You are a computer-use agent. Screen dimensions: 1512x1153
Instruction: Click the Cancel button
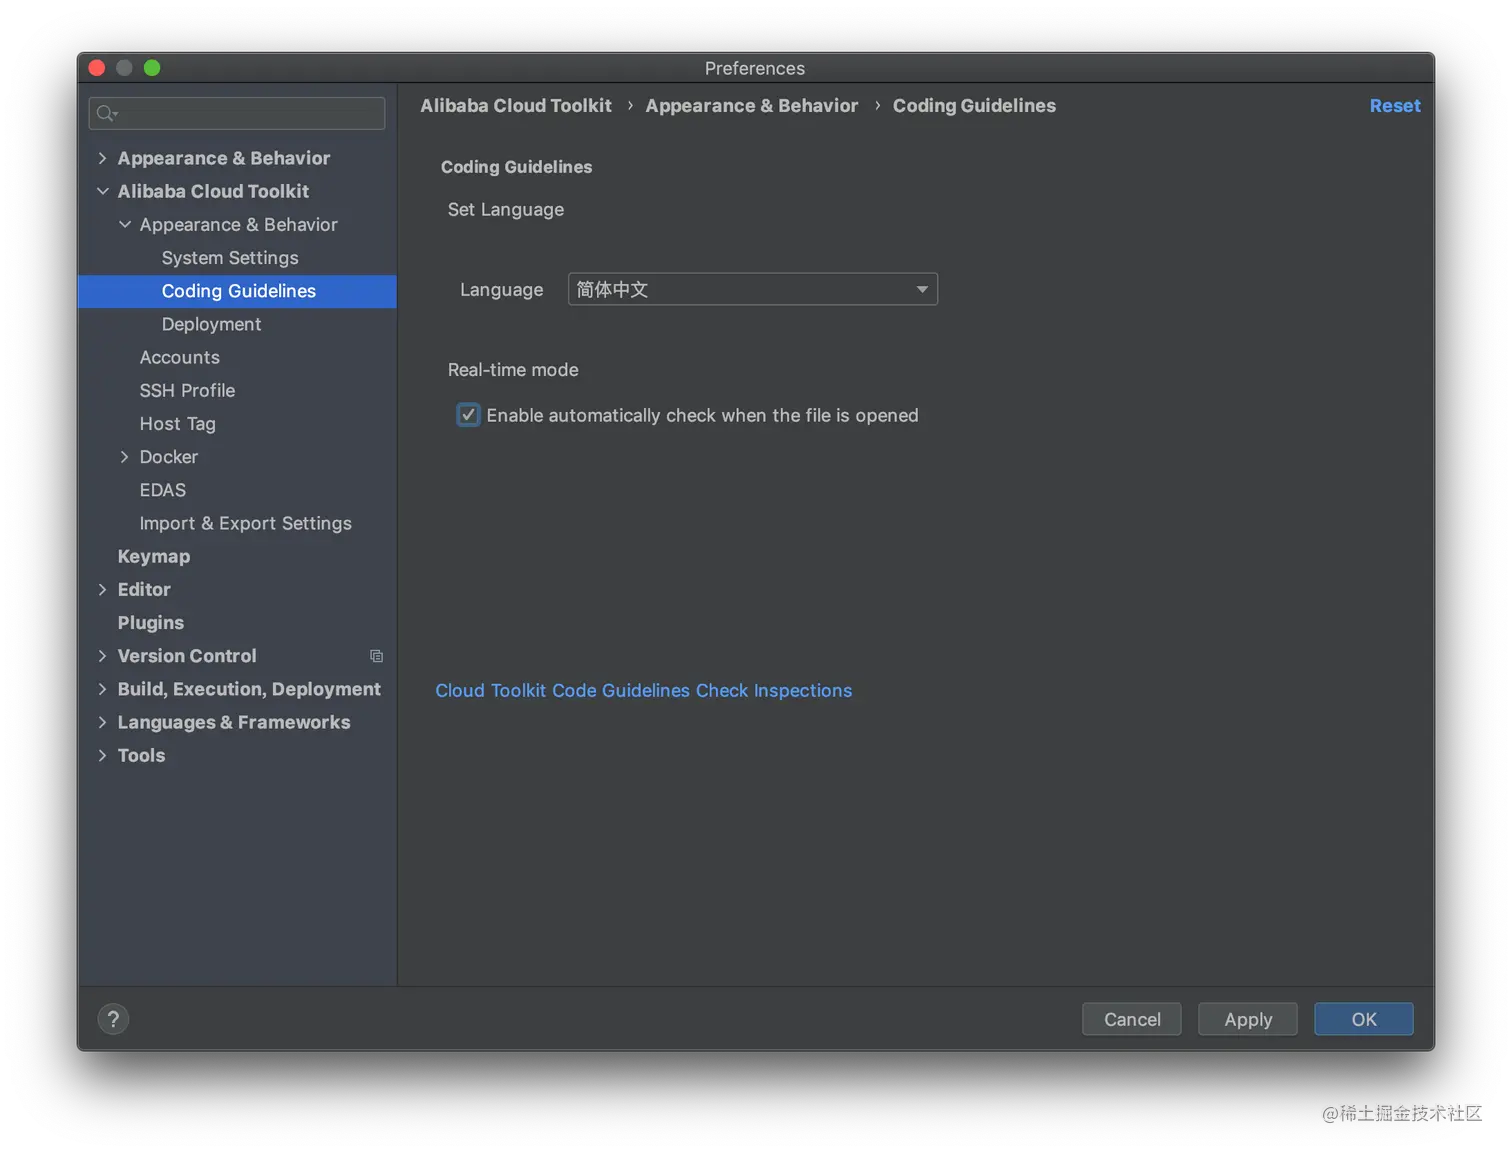1132,1019
